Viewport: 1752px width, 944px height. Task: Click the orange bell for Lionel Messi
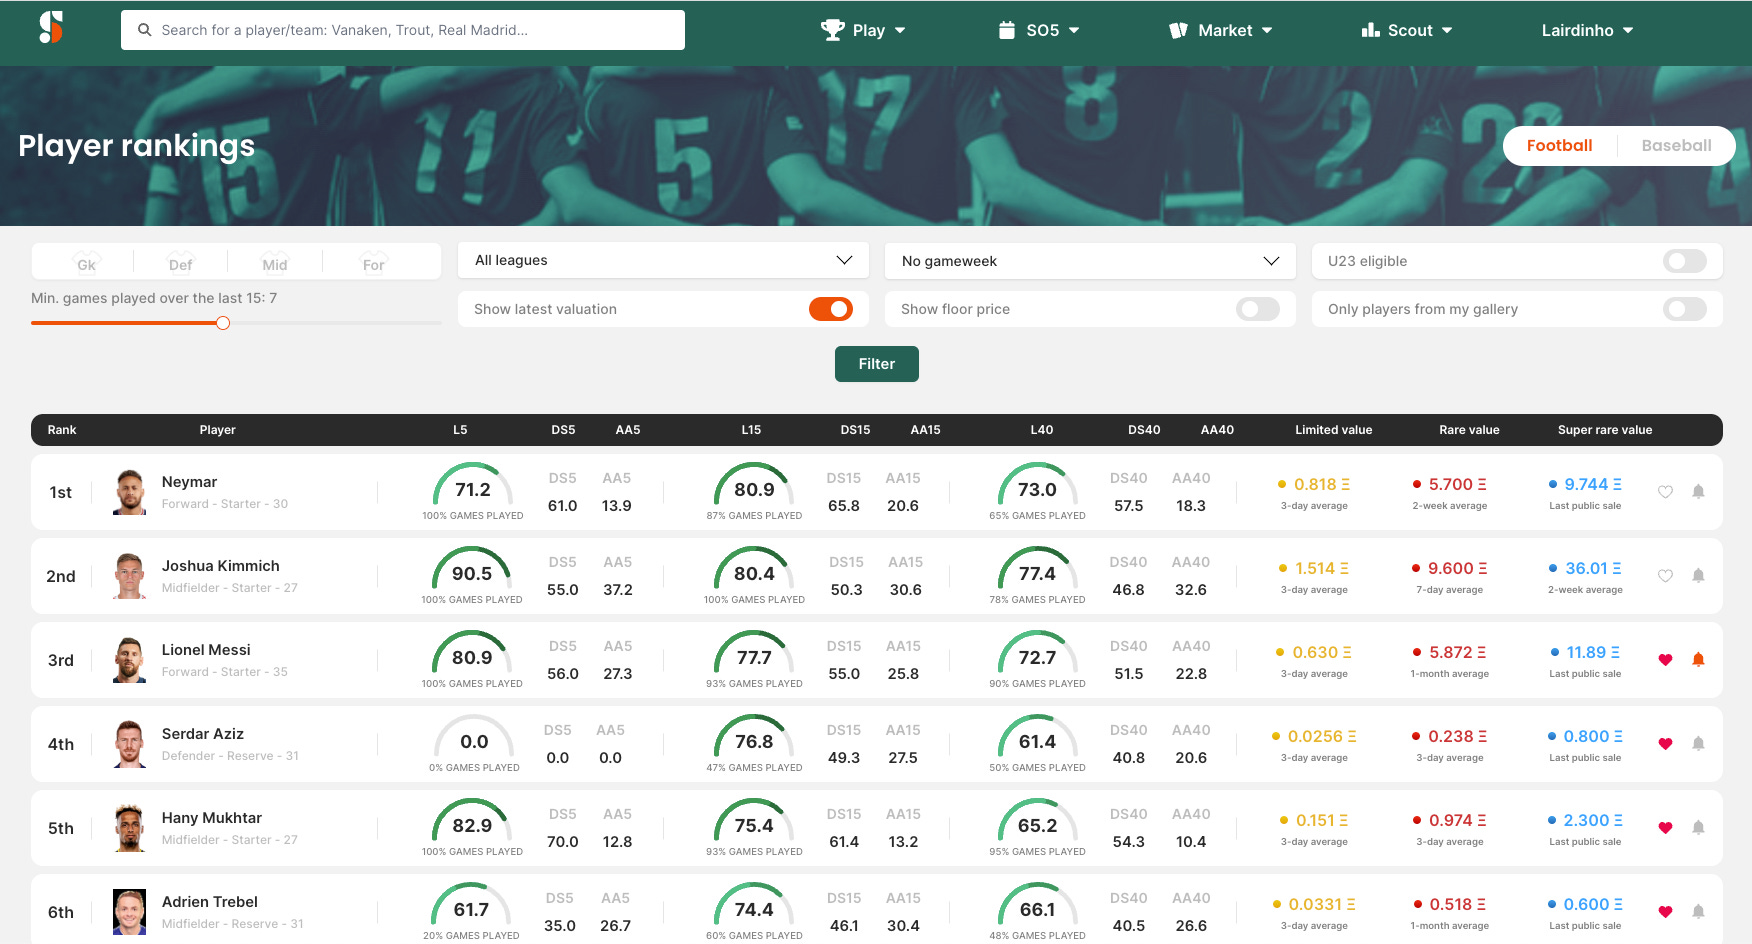(x=1698, y=659)
